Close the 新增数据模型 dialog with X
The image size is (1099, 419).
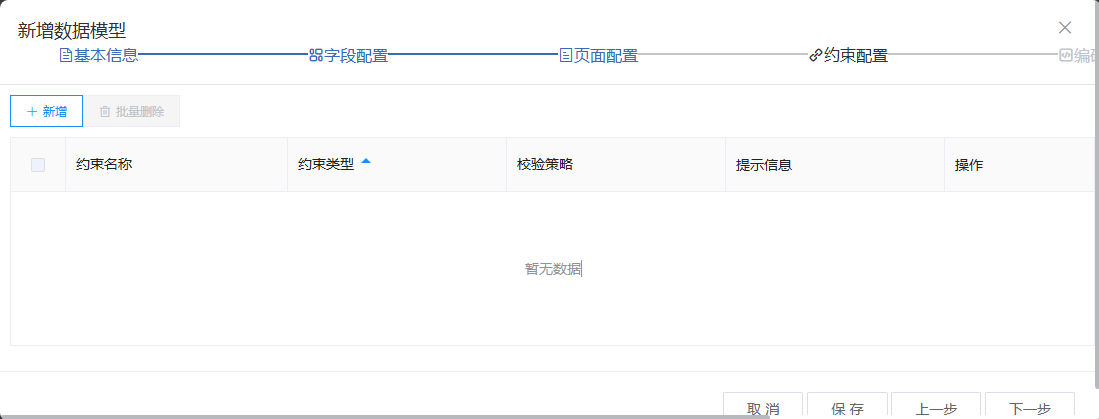(1065, 28)
